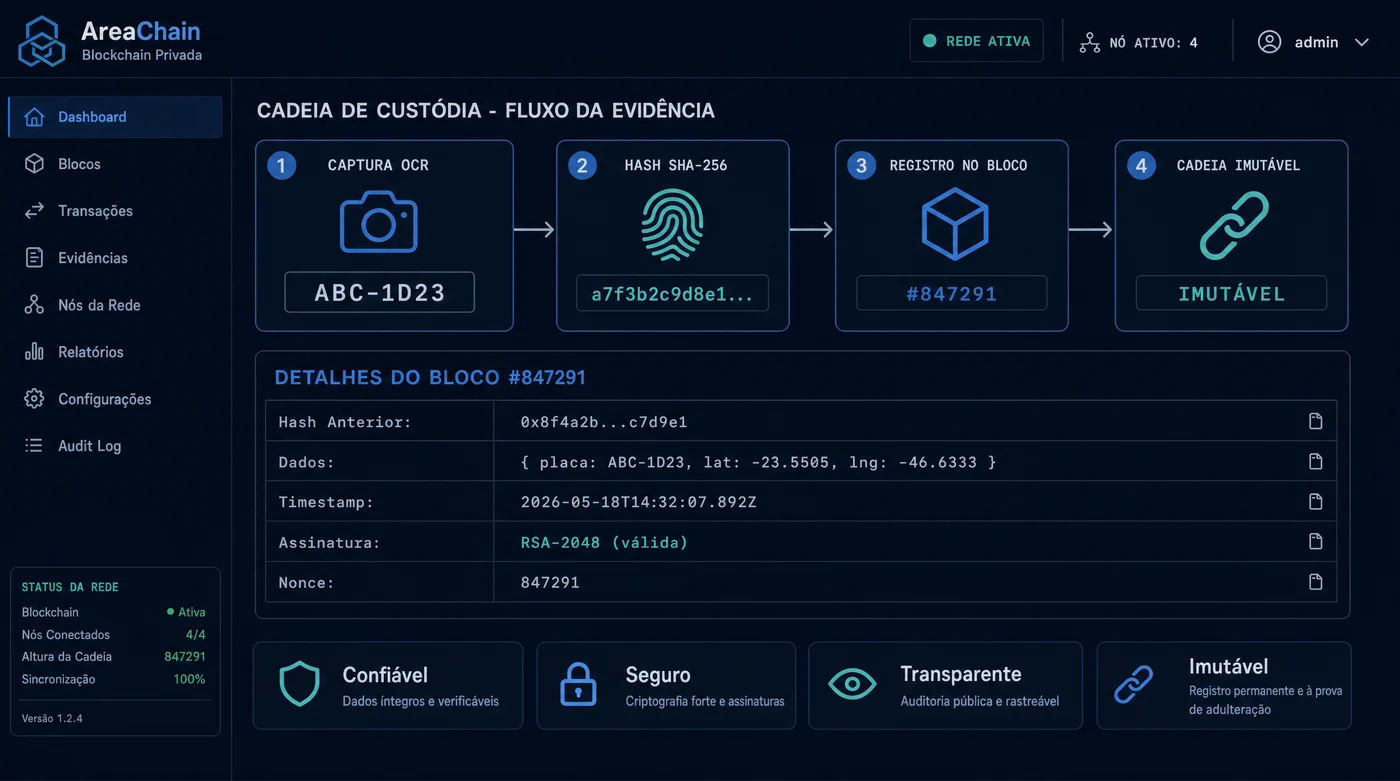
Task: Click the fingerprint icon in Hash SHA-256
Action: 672,226
